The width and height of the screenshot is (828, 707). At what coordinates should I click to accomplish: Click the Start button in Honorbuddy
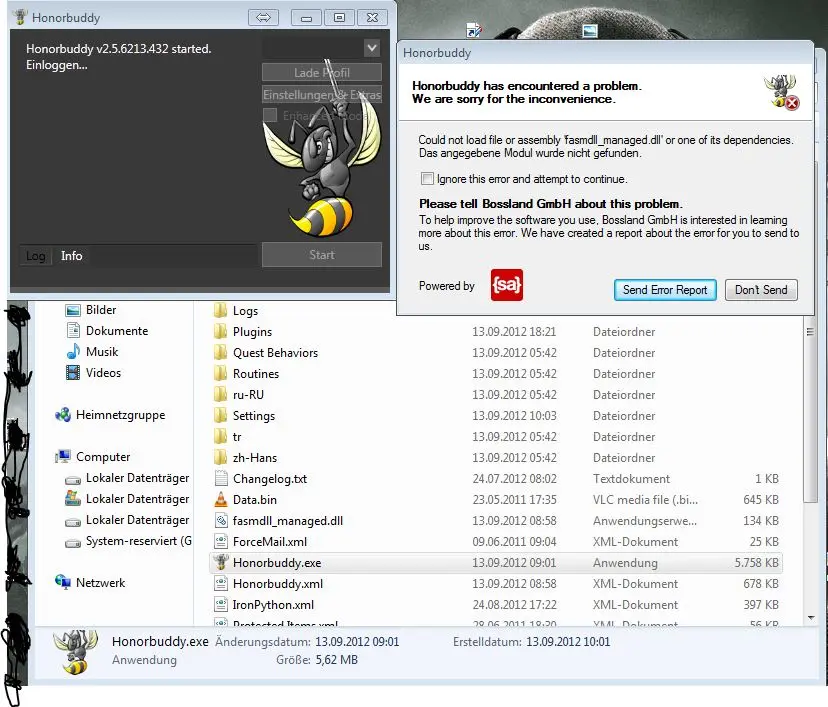322,254
